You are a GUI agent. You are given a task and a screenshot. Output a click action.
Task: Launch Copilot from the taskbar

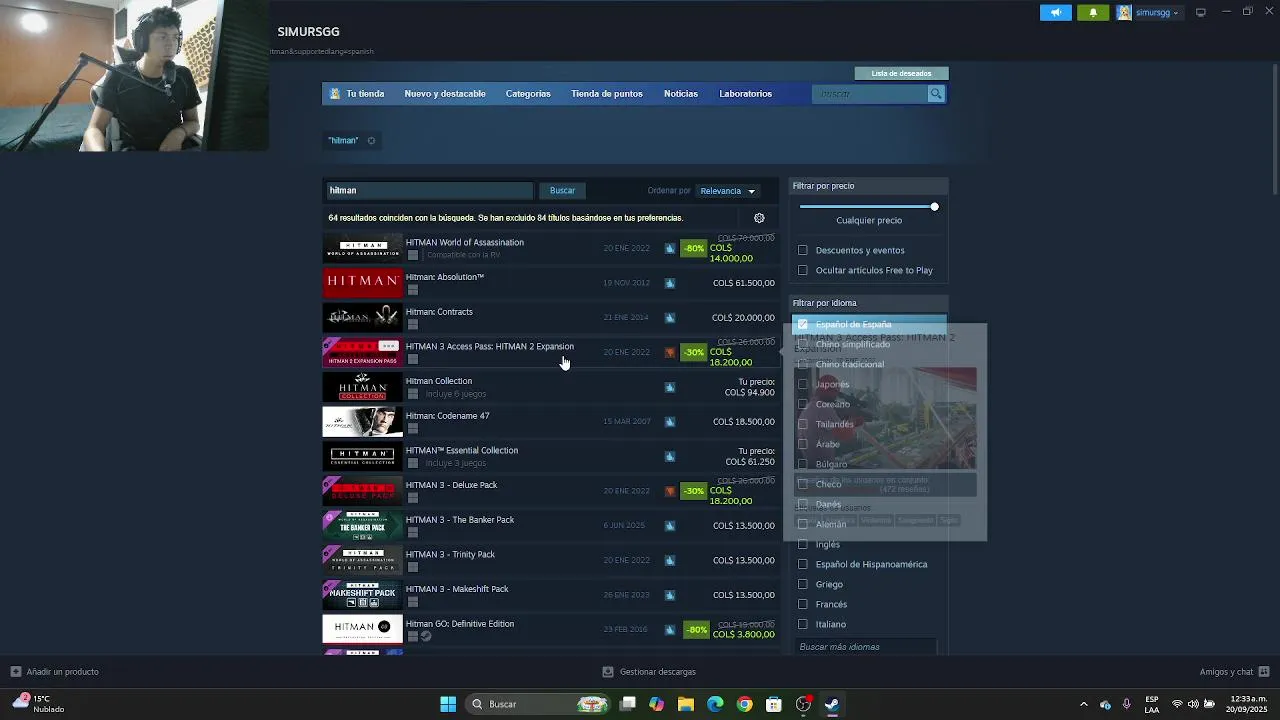click(656, 704)
